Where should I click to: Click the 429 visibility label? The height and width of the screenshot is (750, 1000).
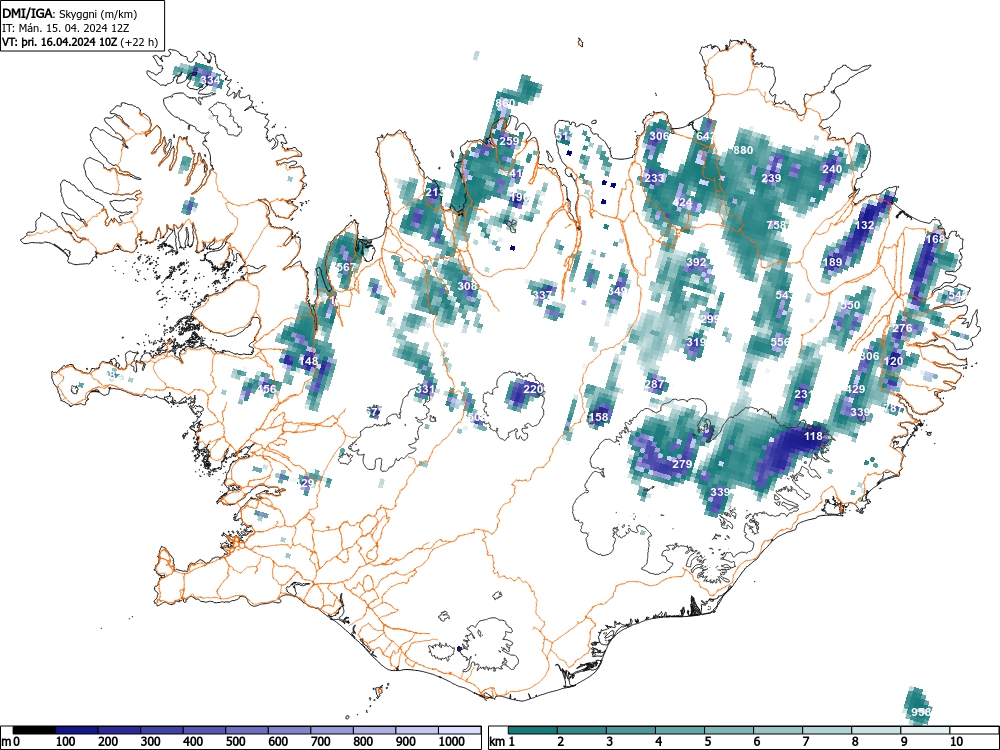[856, 389]
